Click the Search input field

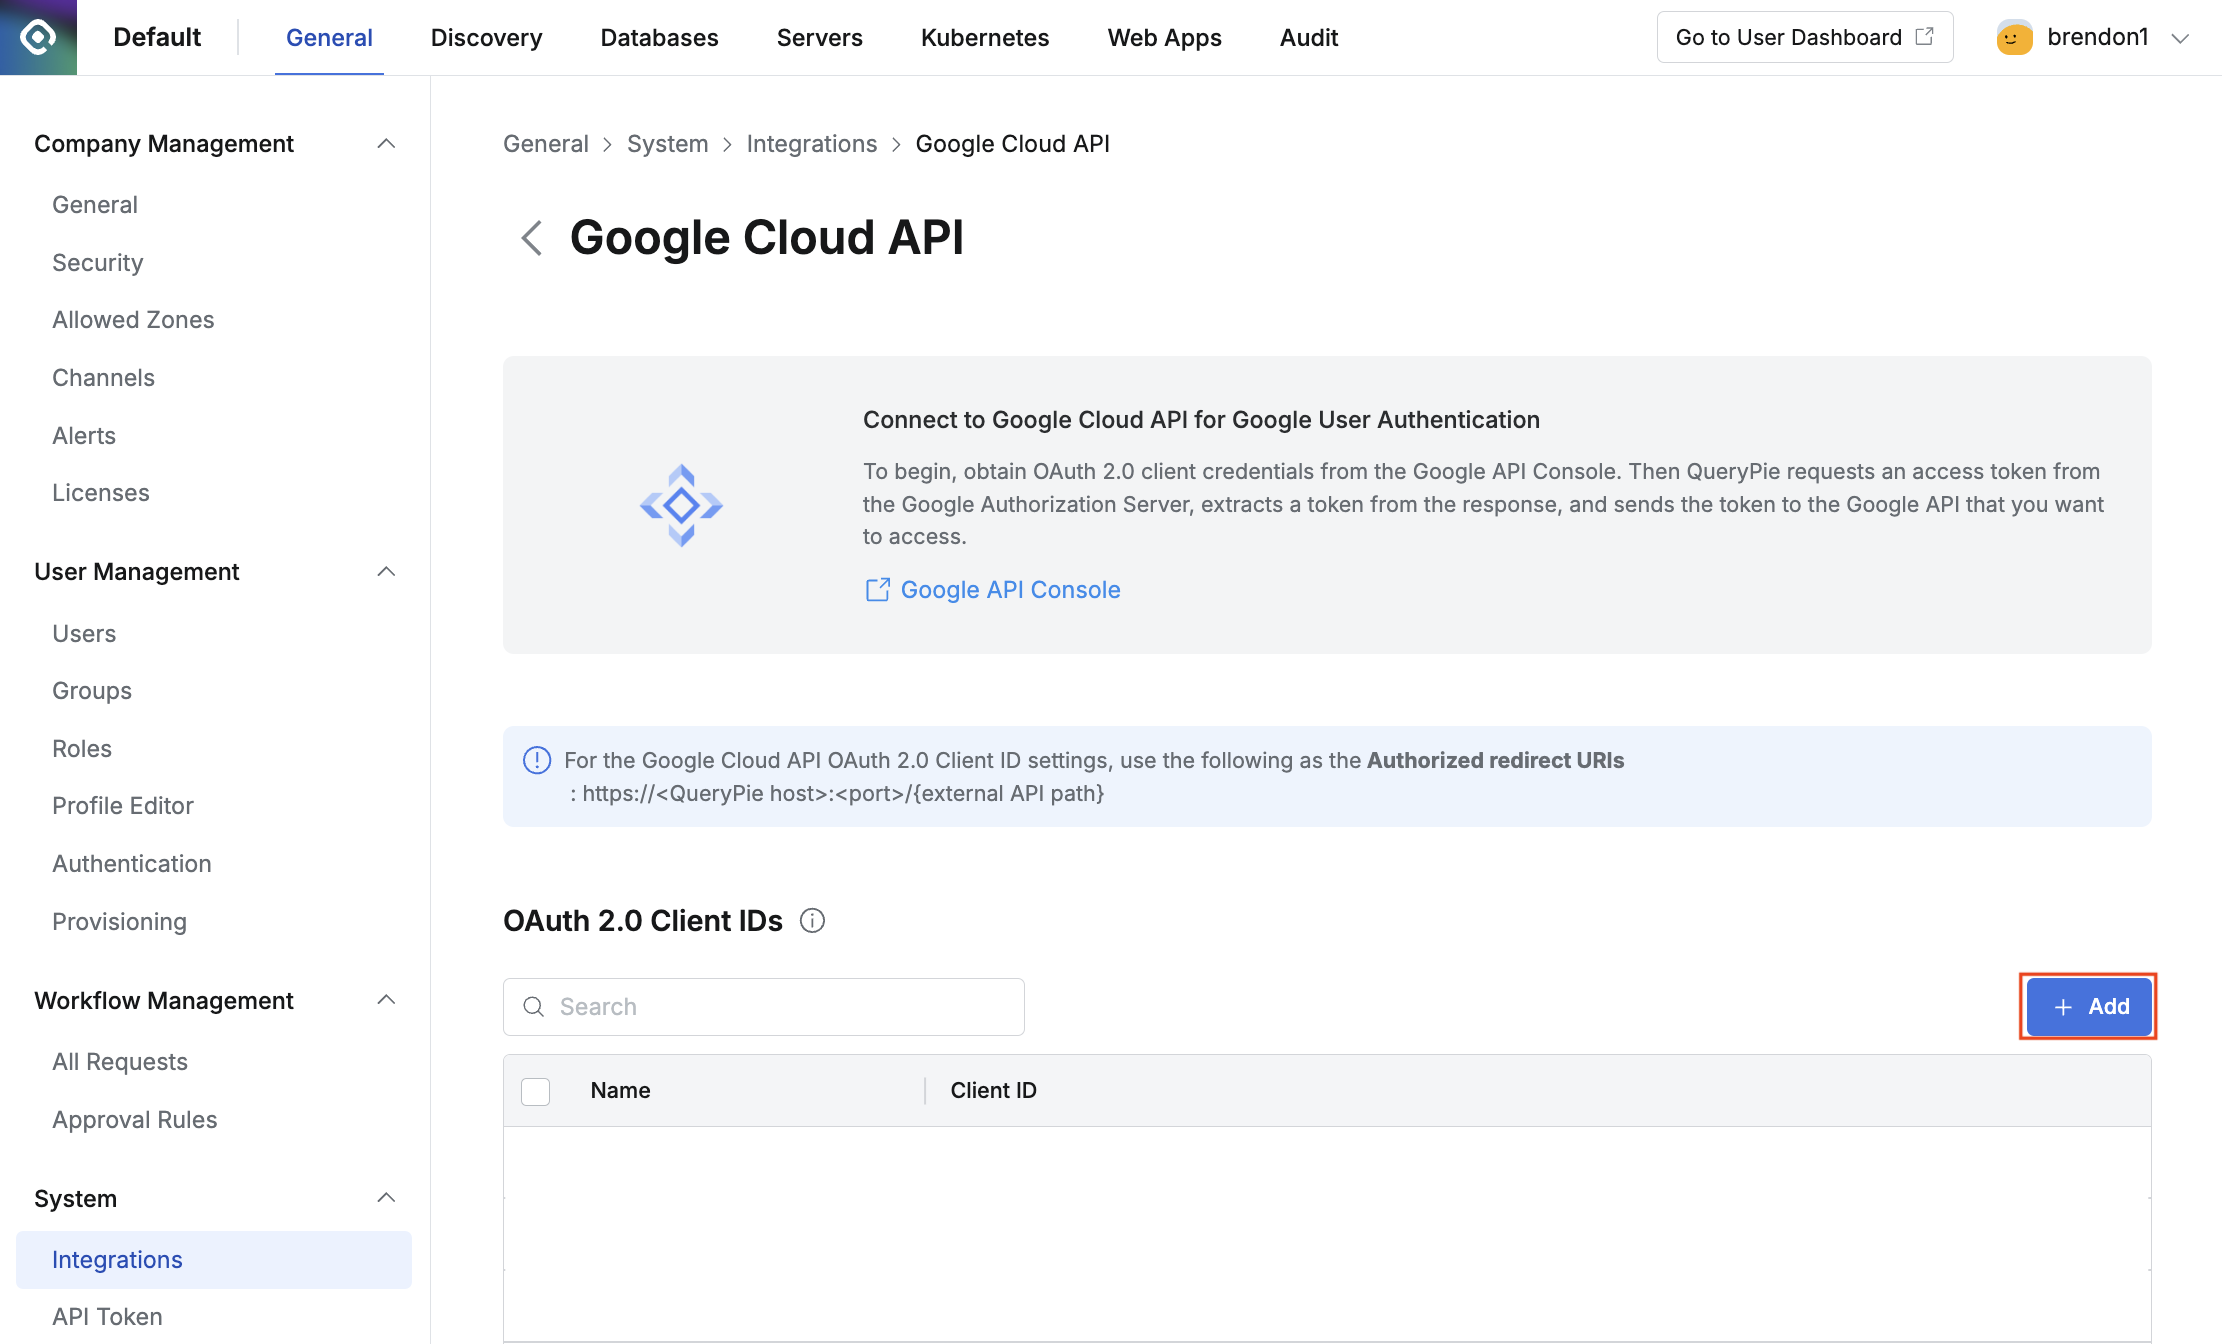tap(780, 1007)
